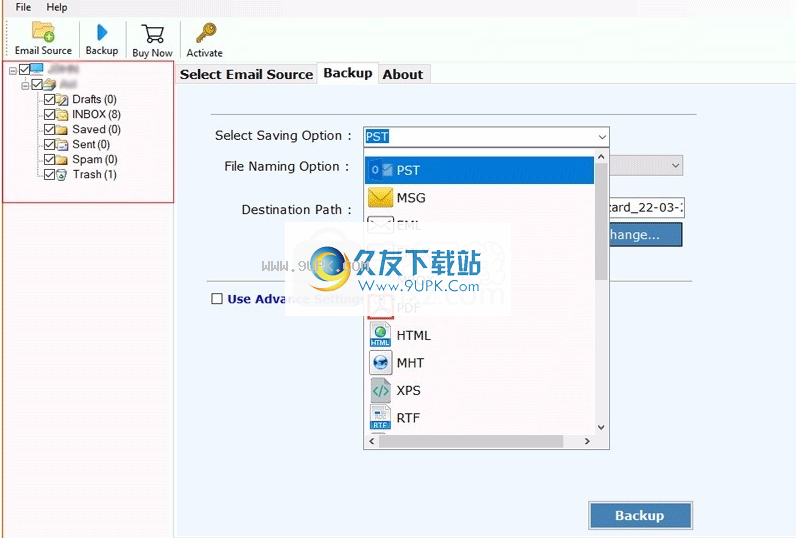The image size is (796, 538).
Task: Click list horizontal scroll right arrow
Action: (x=587, y=441)
